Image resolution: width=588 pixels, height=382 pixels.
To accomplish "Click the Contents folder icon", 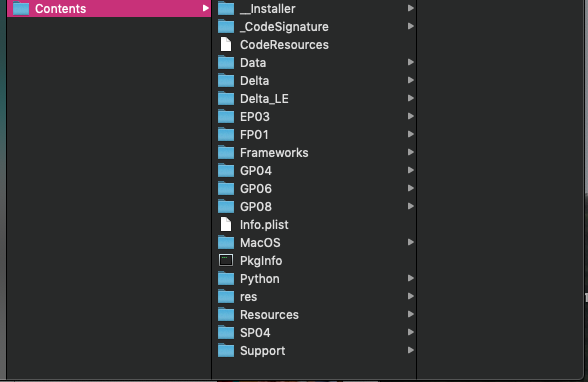I will pos(21,8).
